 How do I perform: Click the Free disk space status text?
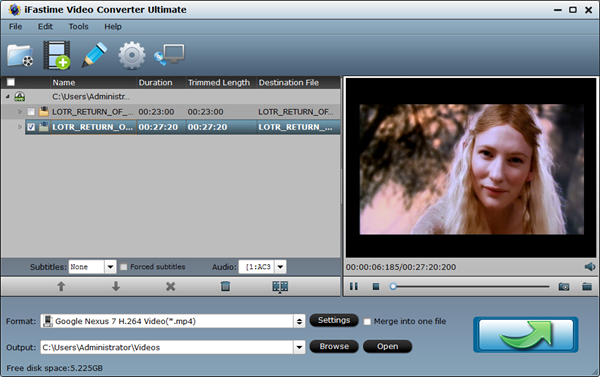[x=55, y=368]
